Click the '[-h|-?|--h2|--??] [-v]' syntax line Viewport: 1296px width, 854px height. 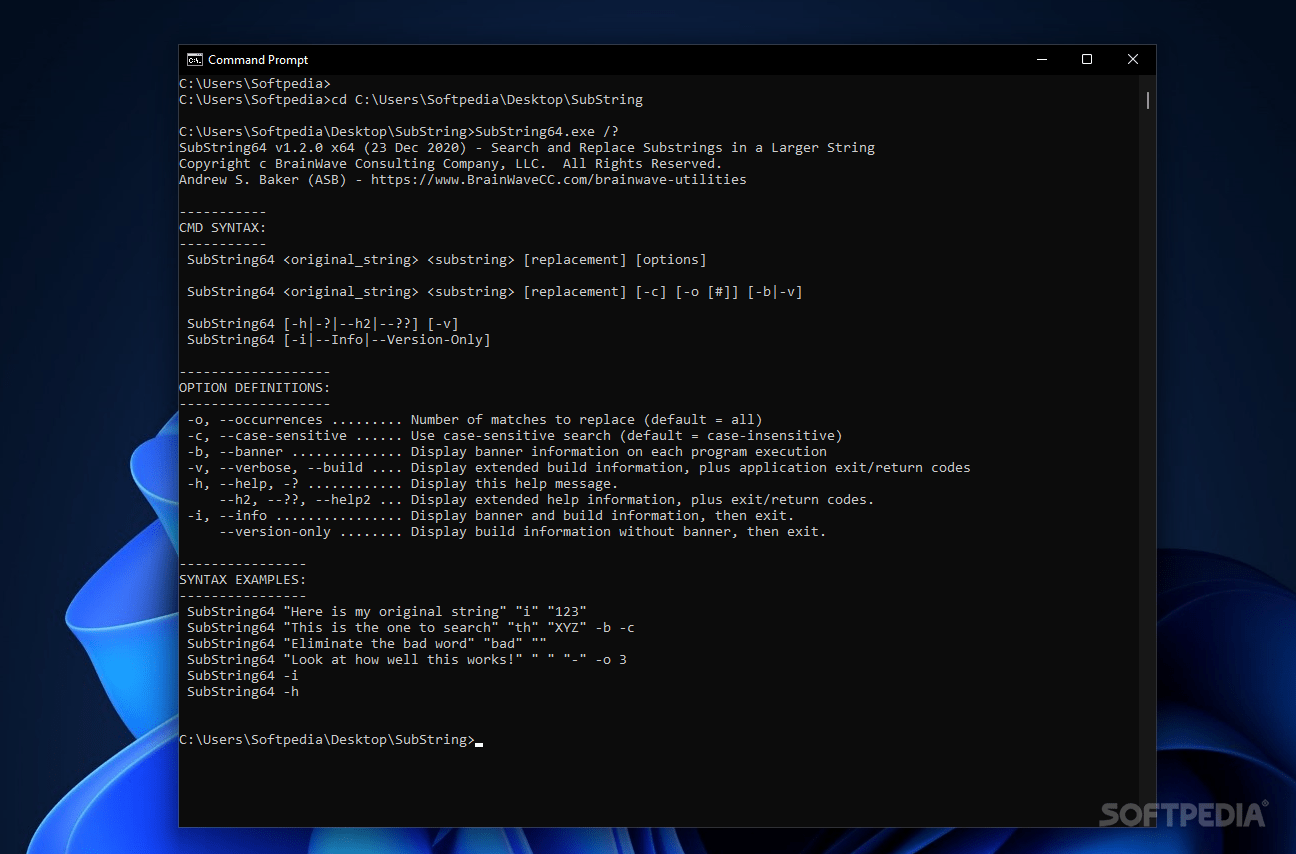pyautogui.click(x=323, y=324)
